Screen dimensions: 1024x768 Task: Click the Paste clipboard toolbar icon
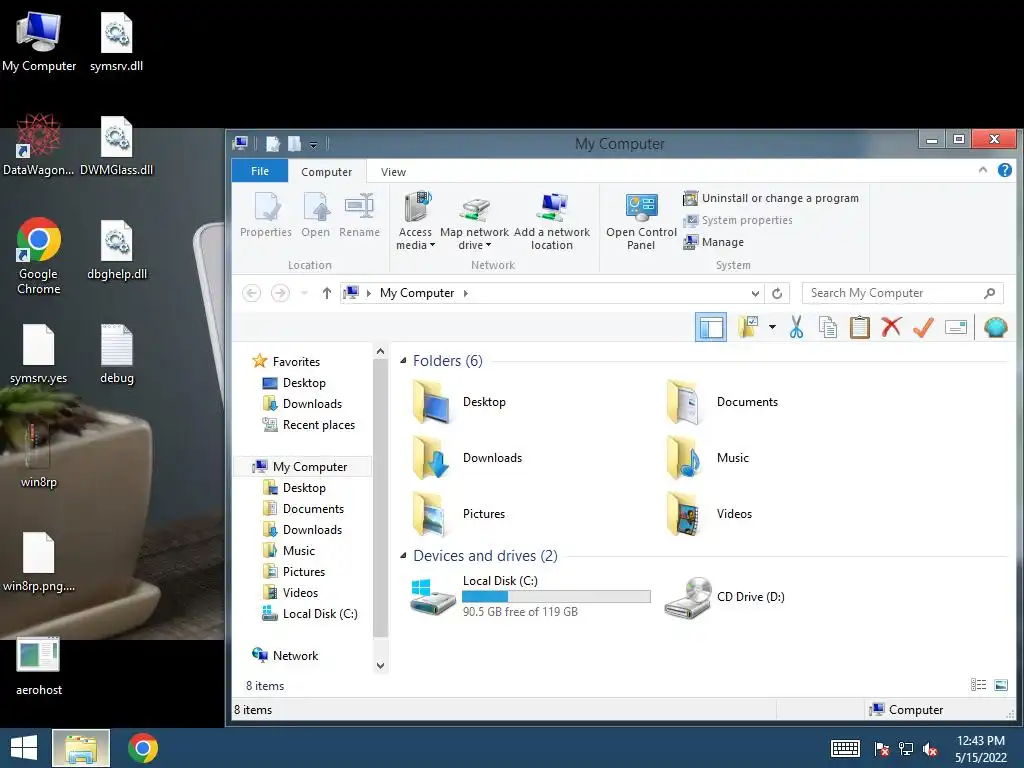(x=859, y=327)
